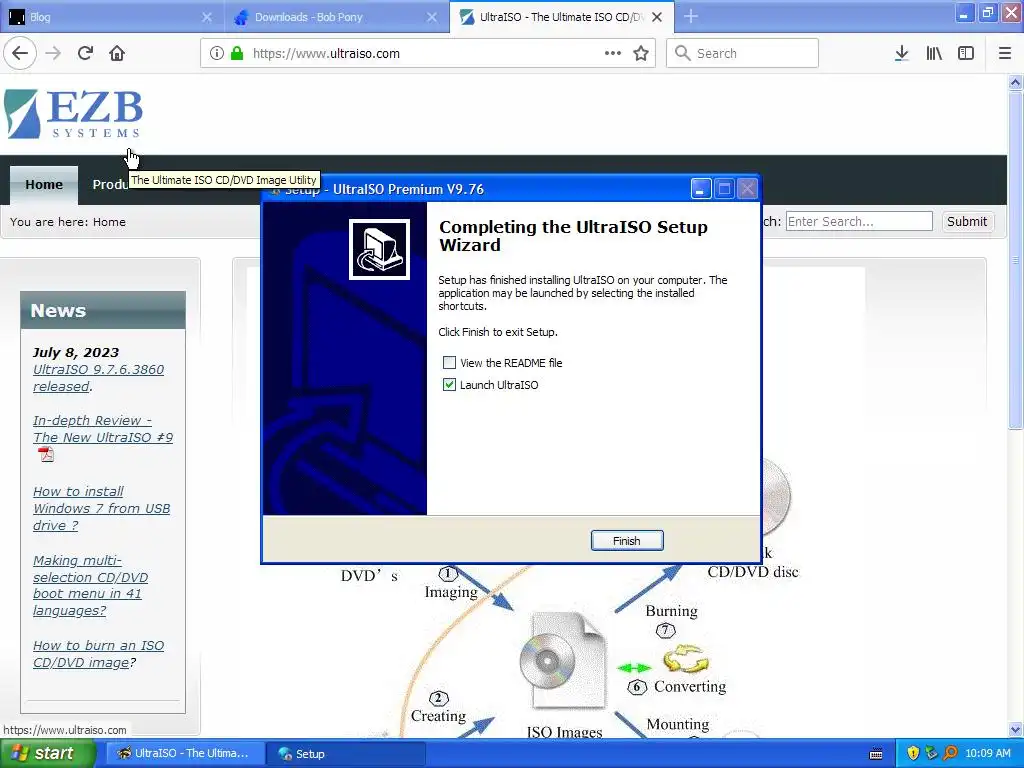Screen dimensions: 1024x768
Task: Click the keyboard icon in the taskbar
Action: click(876, 754)
